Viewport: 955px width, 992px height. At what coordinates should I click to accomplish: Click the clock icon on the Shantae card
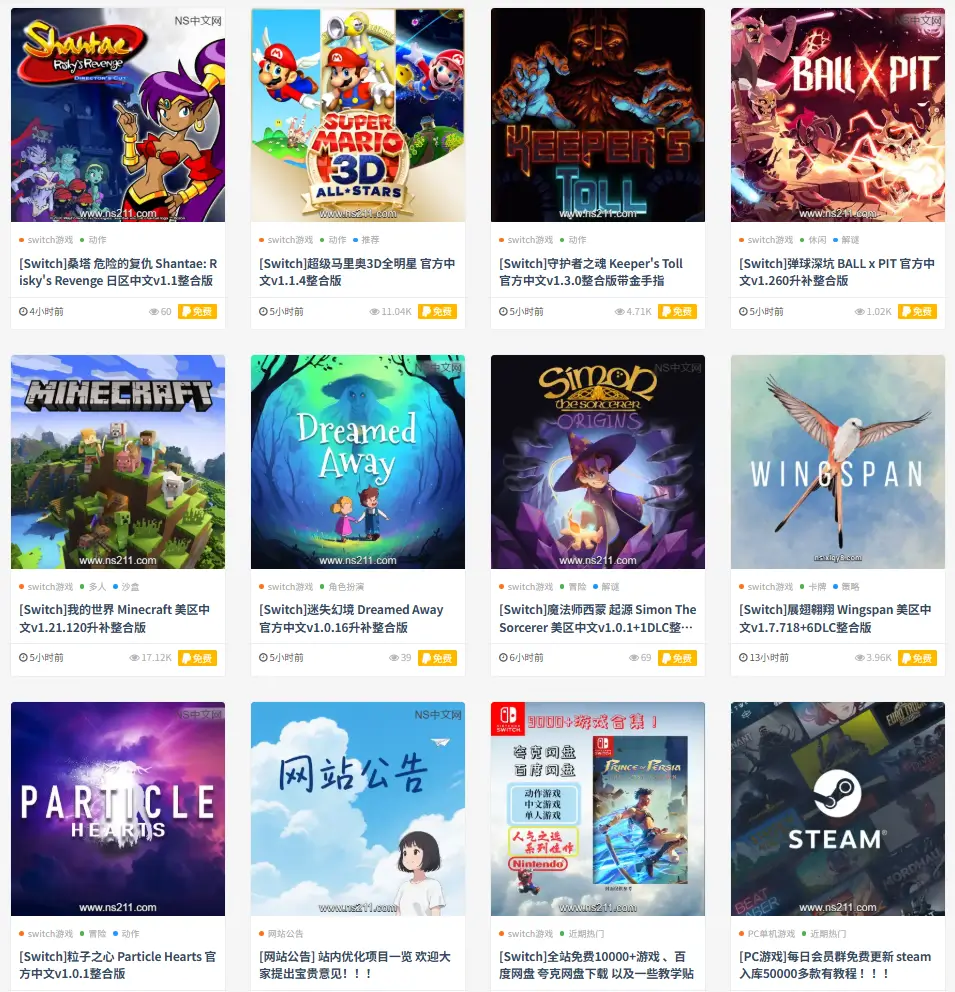click(x=23, y=311)
